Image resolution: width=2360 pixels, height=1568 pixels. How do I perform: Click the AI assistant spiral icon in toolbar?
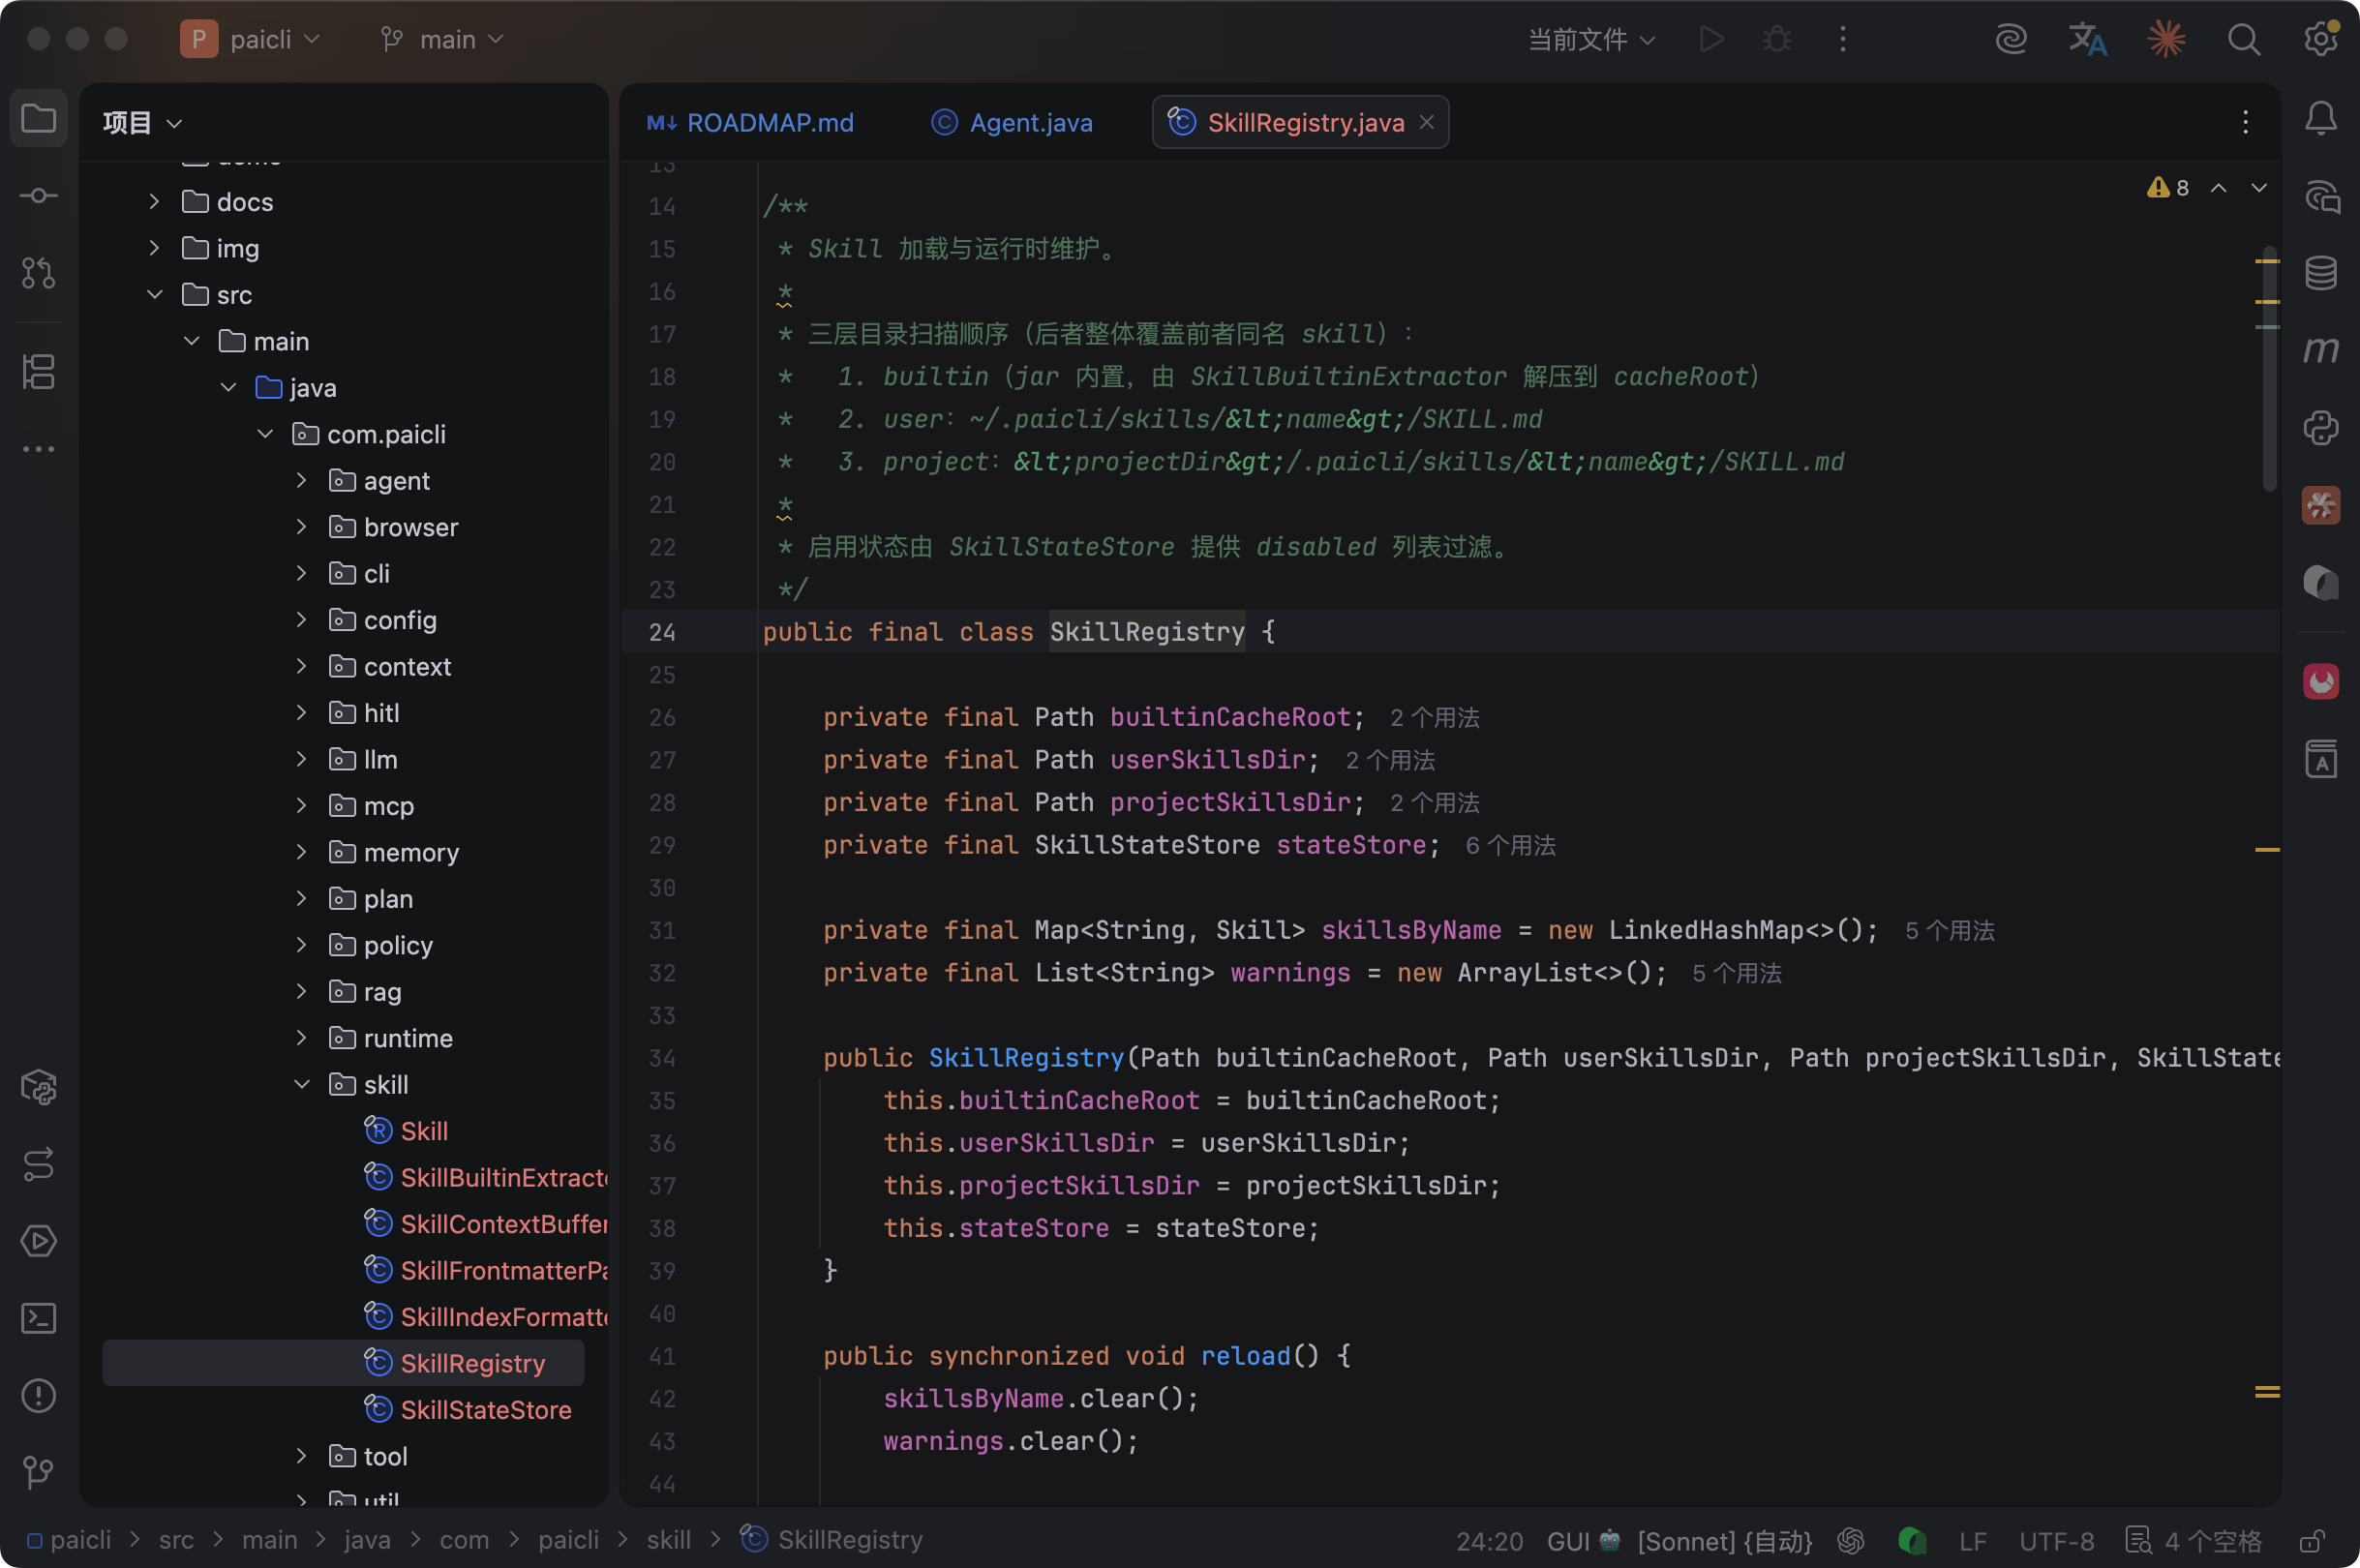point(2011,39)
